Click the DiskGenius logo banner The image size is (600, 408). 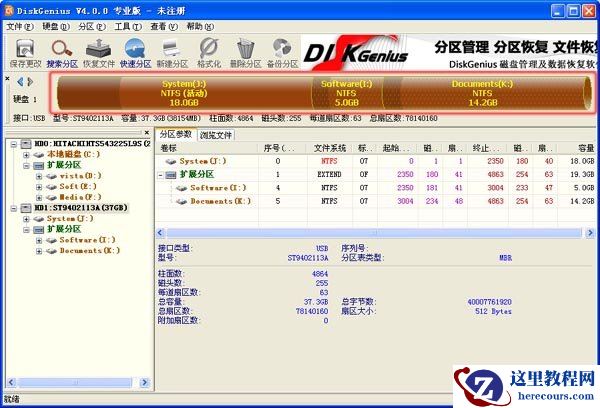355,53
